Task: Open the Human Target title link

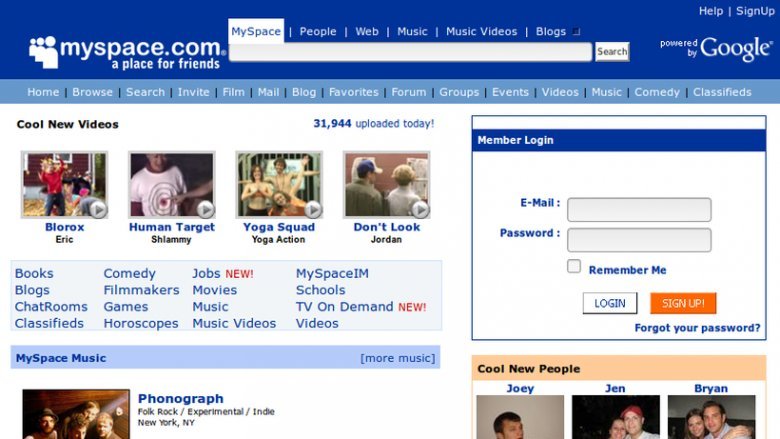Action: coord(172,227)
